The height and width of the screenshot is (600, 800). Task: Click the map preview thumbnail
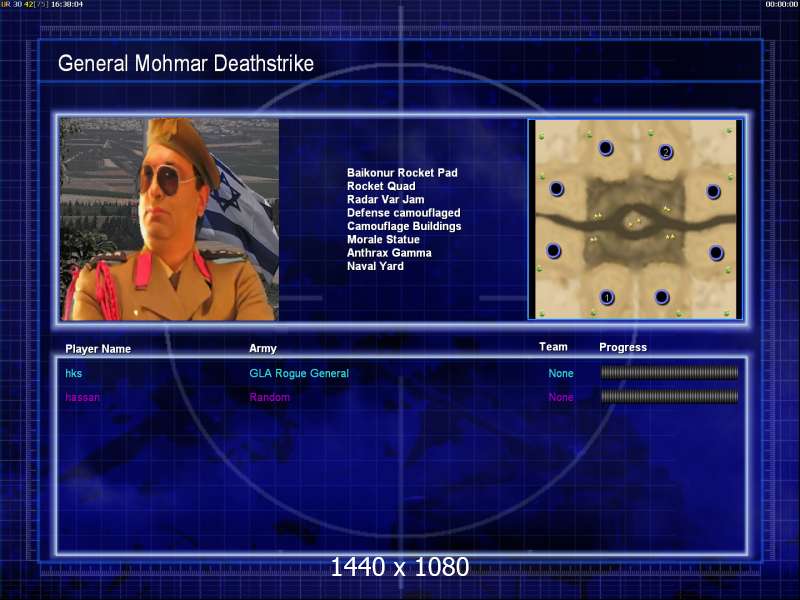[635, 219]
